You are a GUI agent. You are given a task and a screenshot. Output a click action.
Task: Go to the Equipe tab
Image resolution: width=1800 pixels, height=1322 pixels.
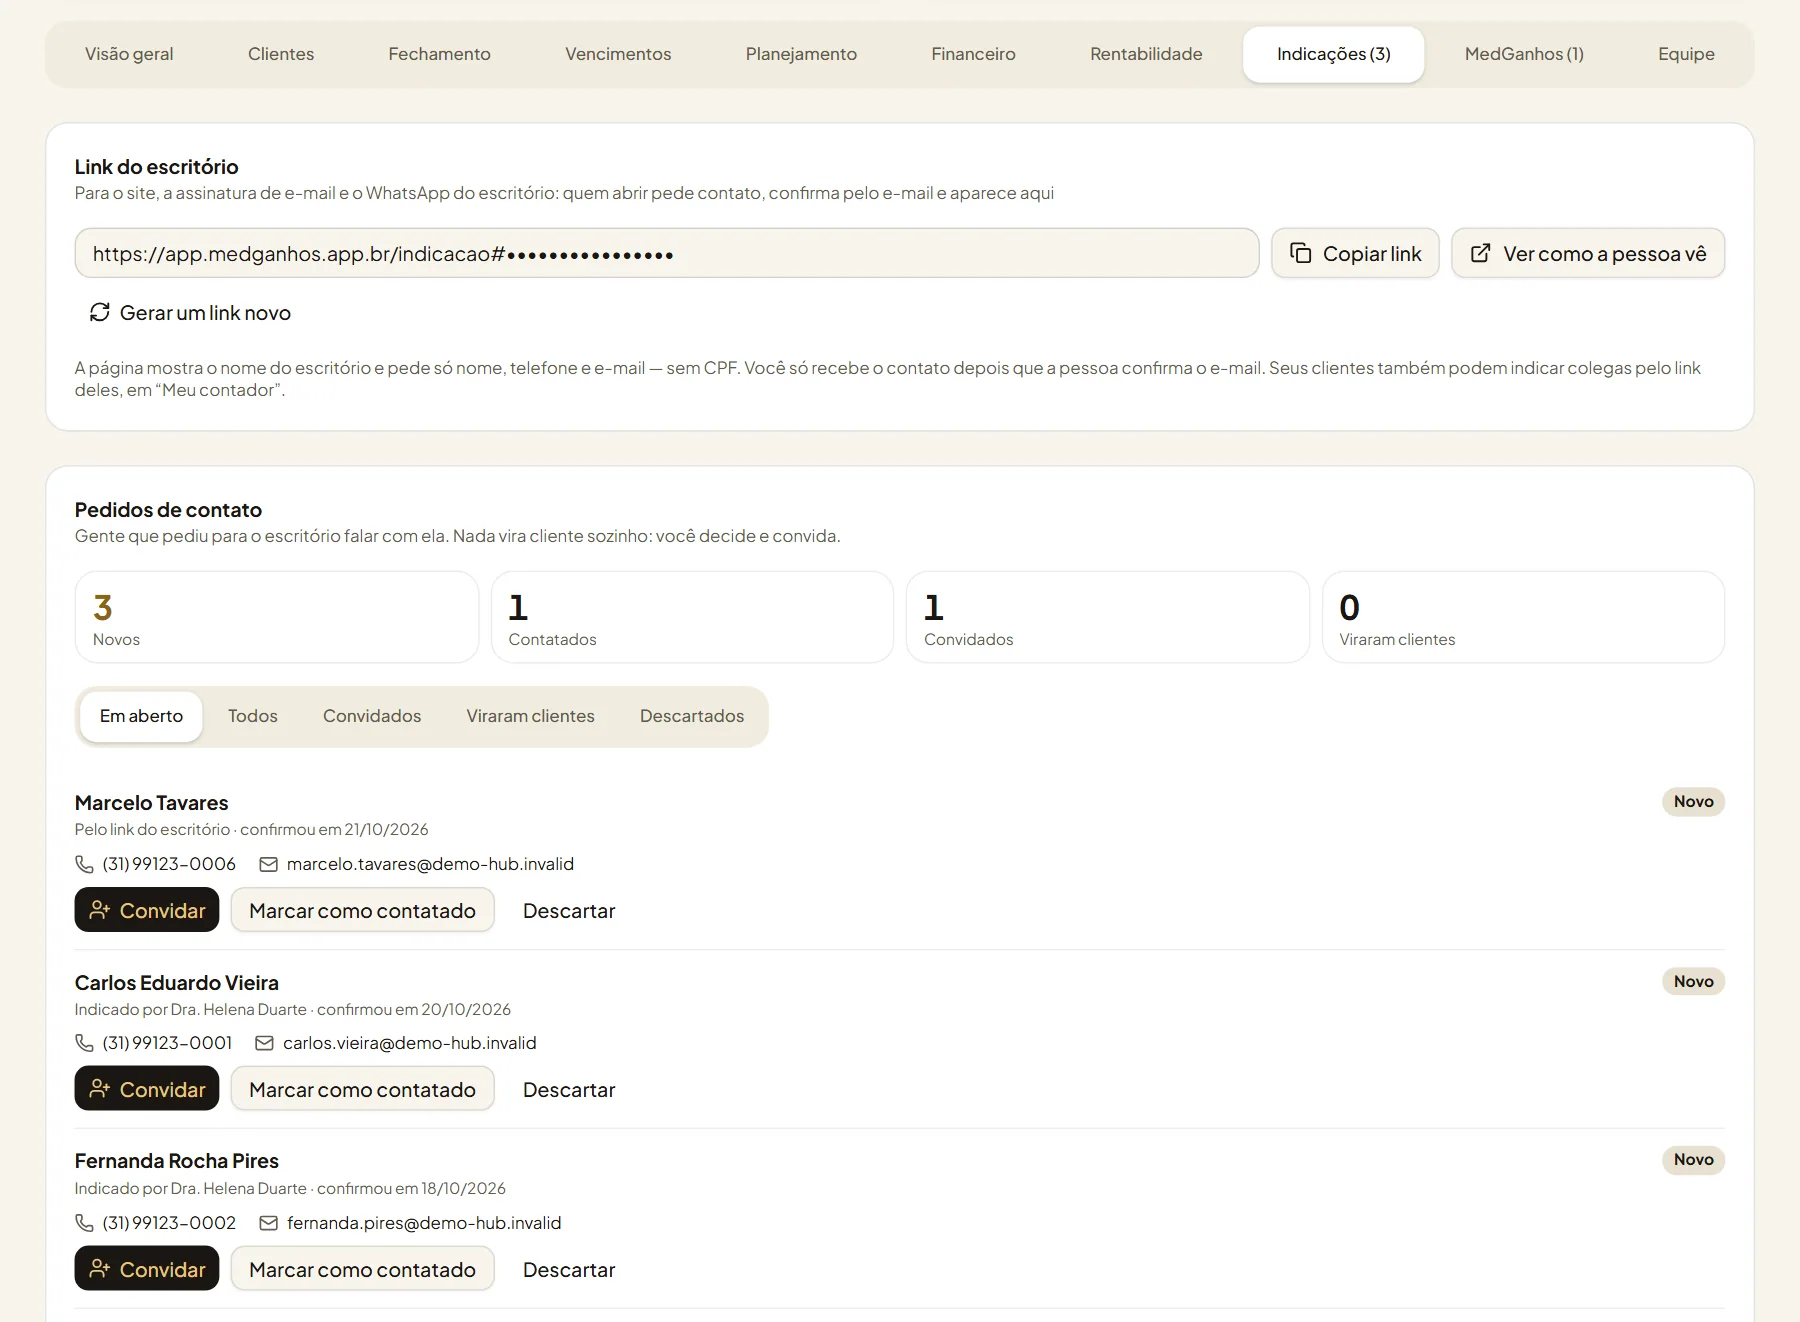click(1686, 54)
